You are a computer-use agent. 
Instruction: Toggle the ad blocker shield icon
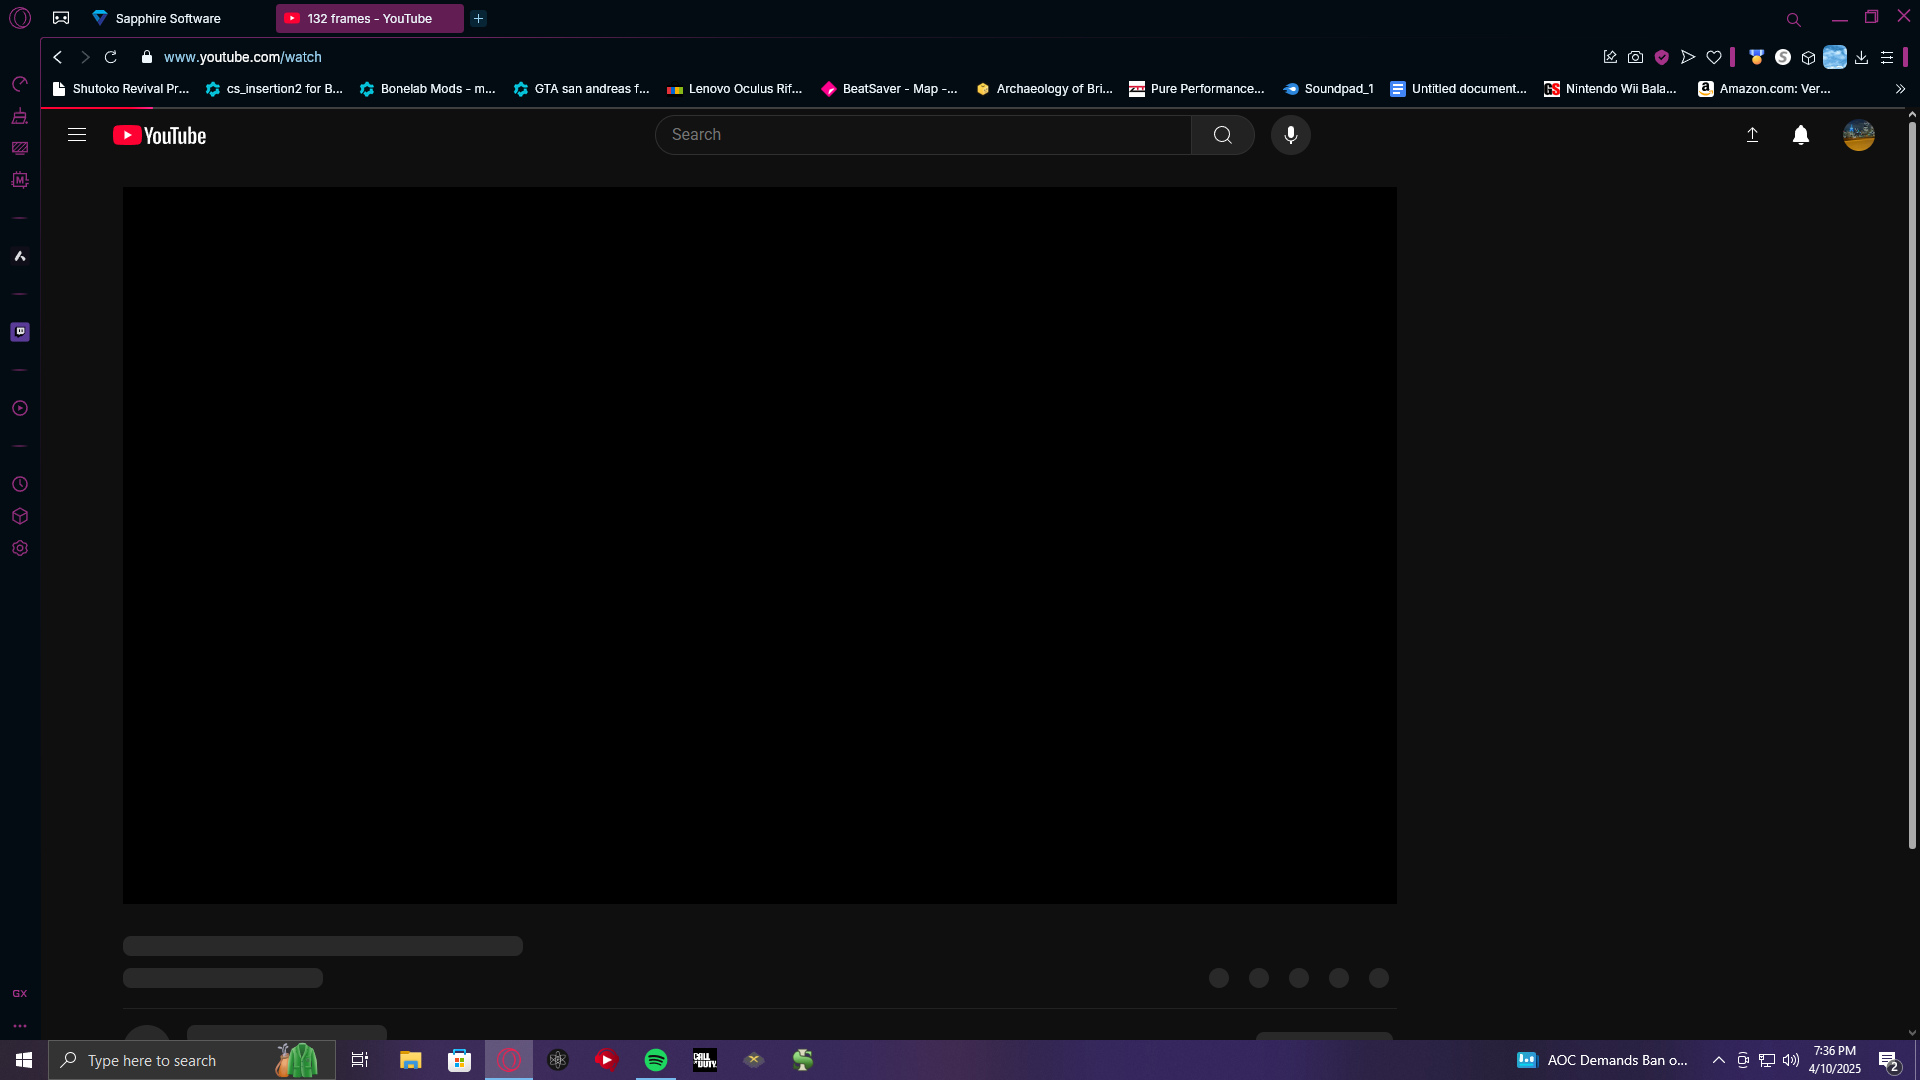[x=1661, y=57]
